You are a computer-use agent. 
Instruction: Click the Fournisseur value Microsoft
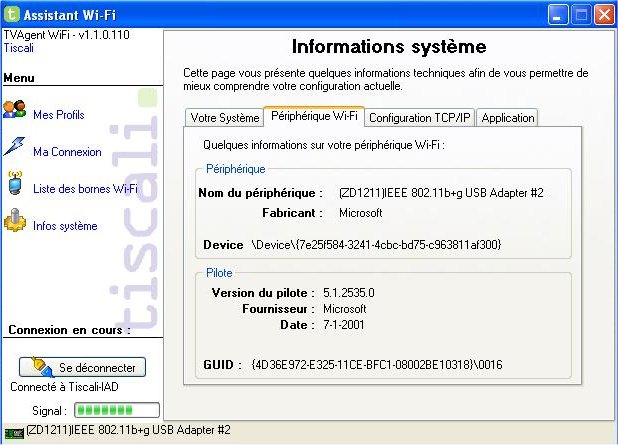click(344, 309)
